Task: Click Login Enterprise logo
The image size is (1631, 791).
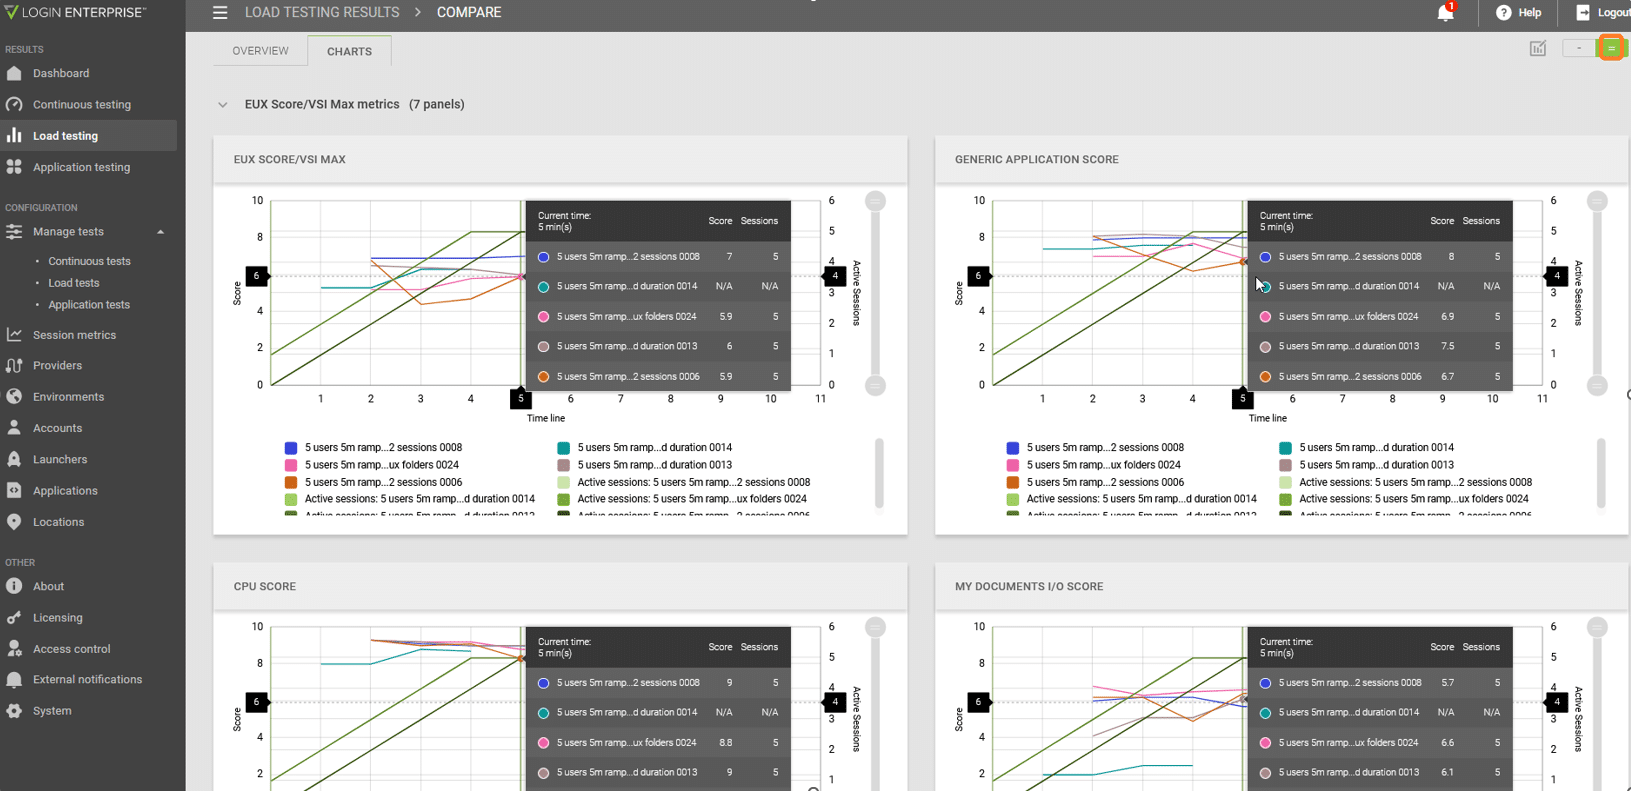Action: 76,12
